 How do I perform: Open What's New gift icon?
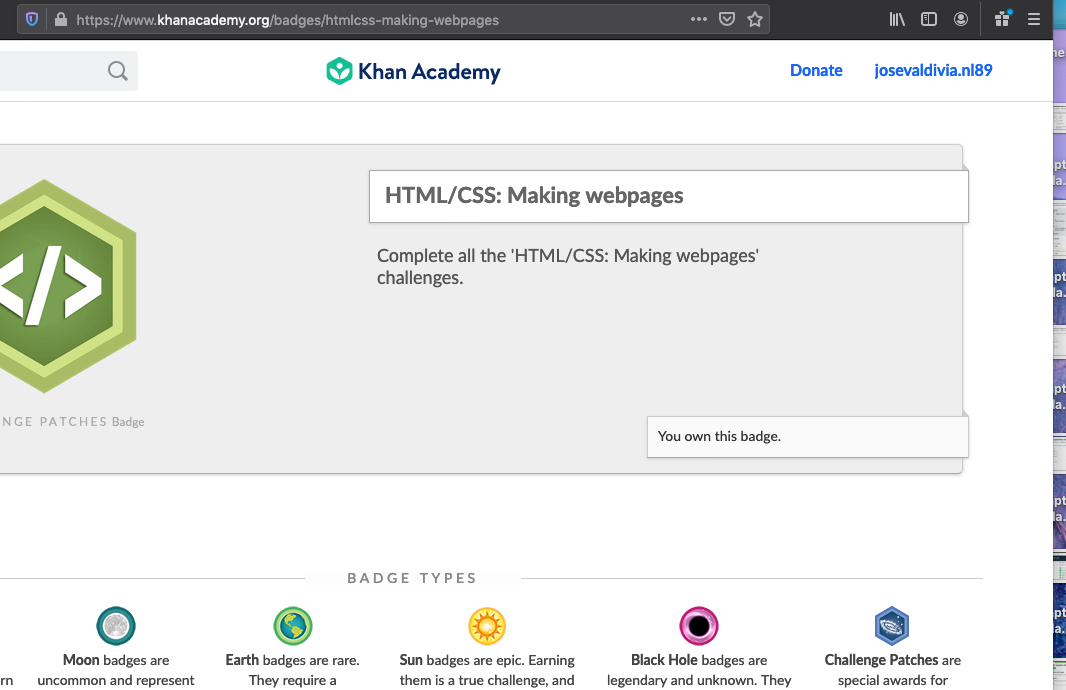1002,19
